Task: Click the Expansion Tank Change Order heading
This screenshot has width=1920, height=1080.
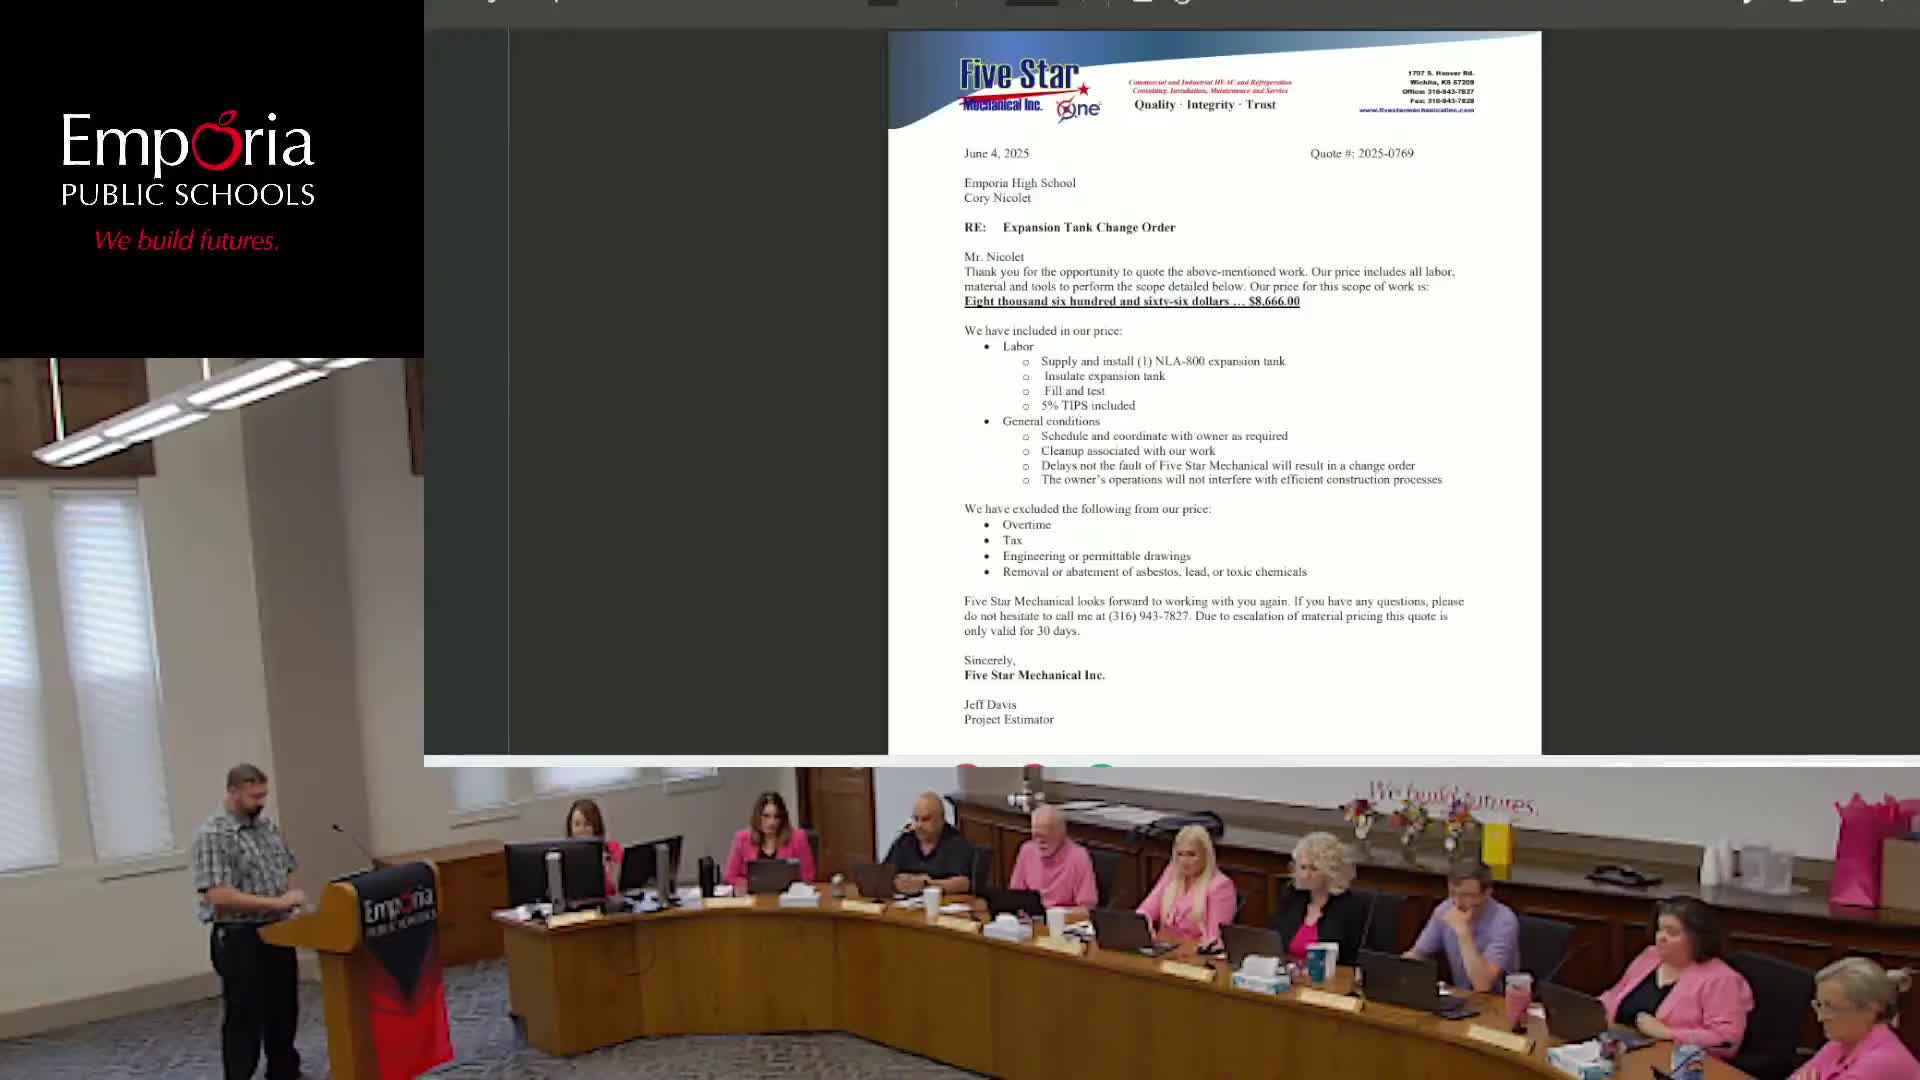Action: [x=1088, y=227]
